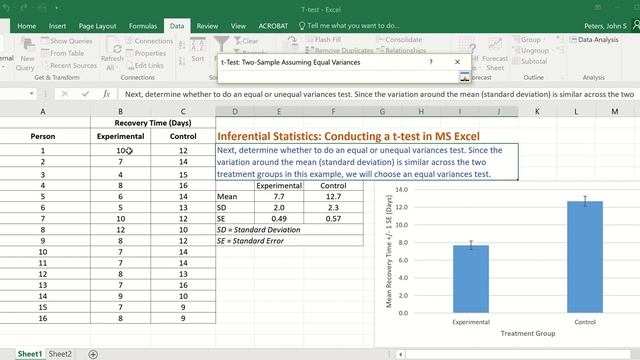Screen dimensions: 640x360
Task: Click Person 16 row label
Action: tap(42, 318)
